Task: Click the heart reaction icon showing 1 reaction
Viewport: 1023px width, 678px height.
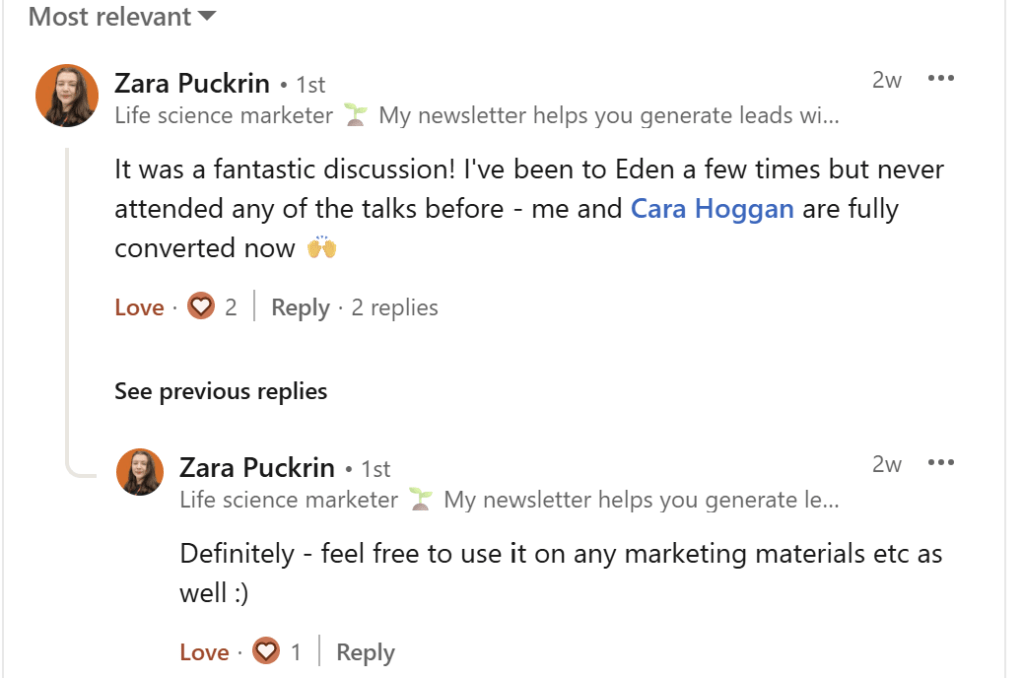Action: point(266,652)
